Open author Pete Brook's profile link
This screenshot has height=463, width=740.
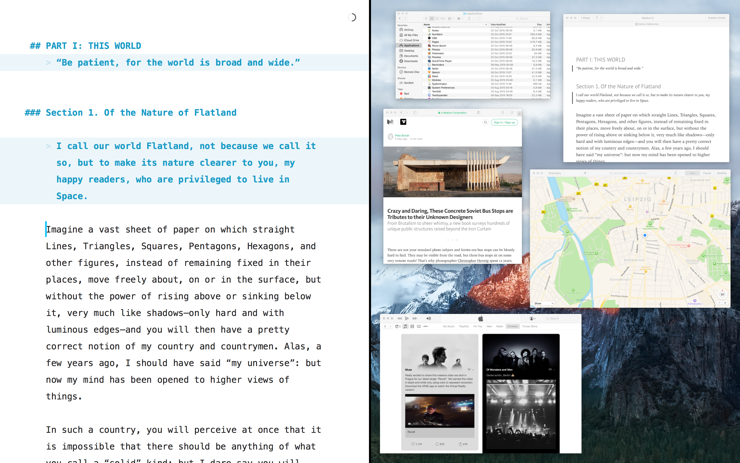coord(402,135)
